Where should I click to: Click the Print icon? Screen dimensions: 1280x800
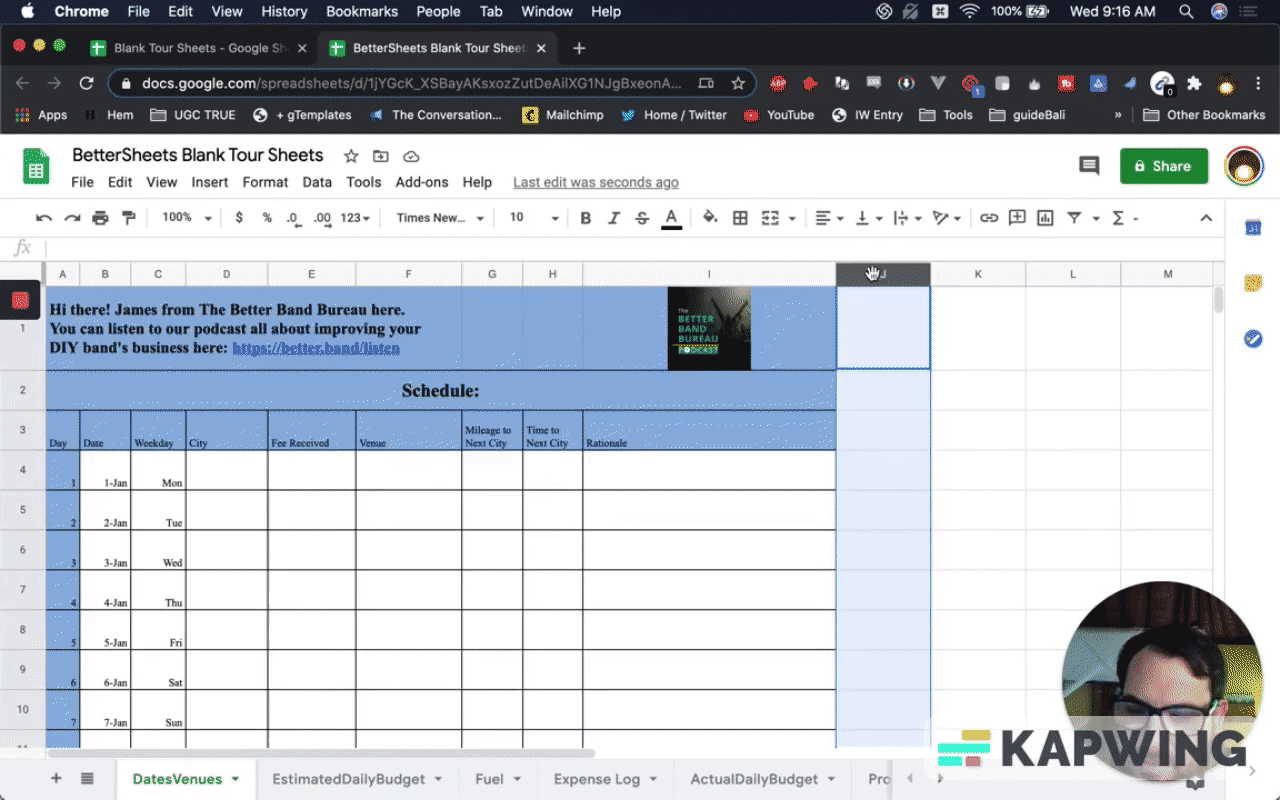pyautogui.click(x=100, y=218)
